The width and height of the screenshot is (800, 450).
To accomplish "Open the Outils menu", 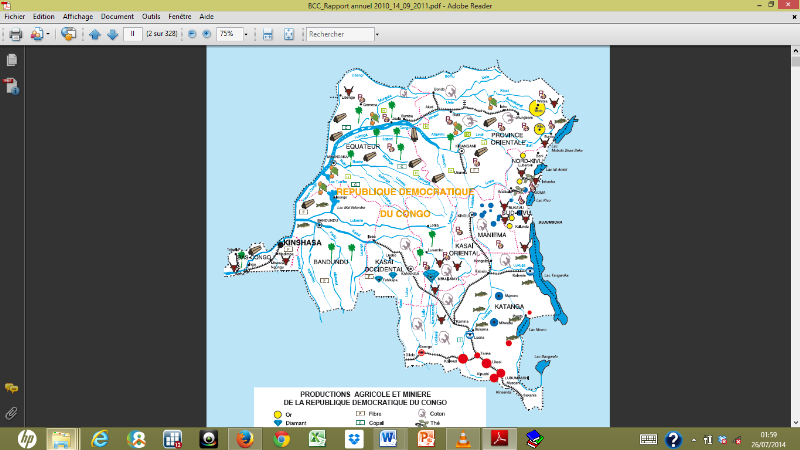I will [151, 17].
